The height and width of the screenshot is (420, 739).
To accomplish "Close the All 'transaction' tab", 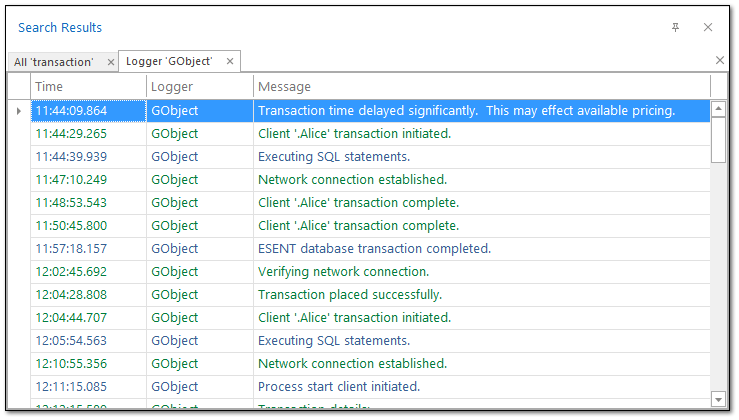I will click(x=111, y=62).
